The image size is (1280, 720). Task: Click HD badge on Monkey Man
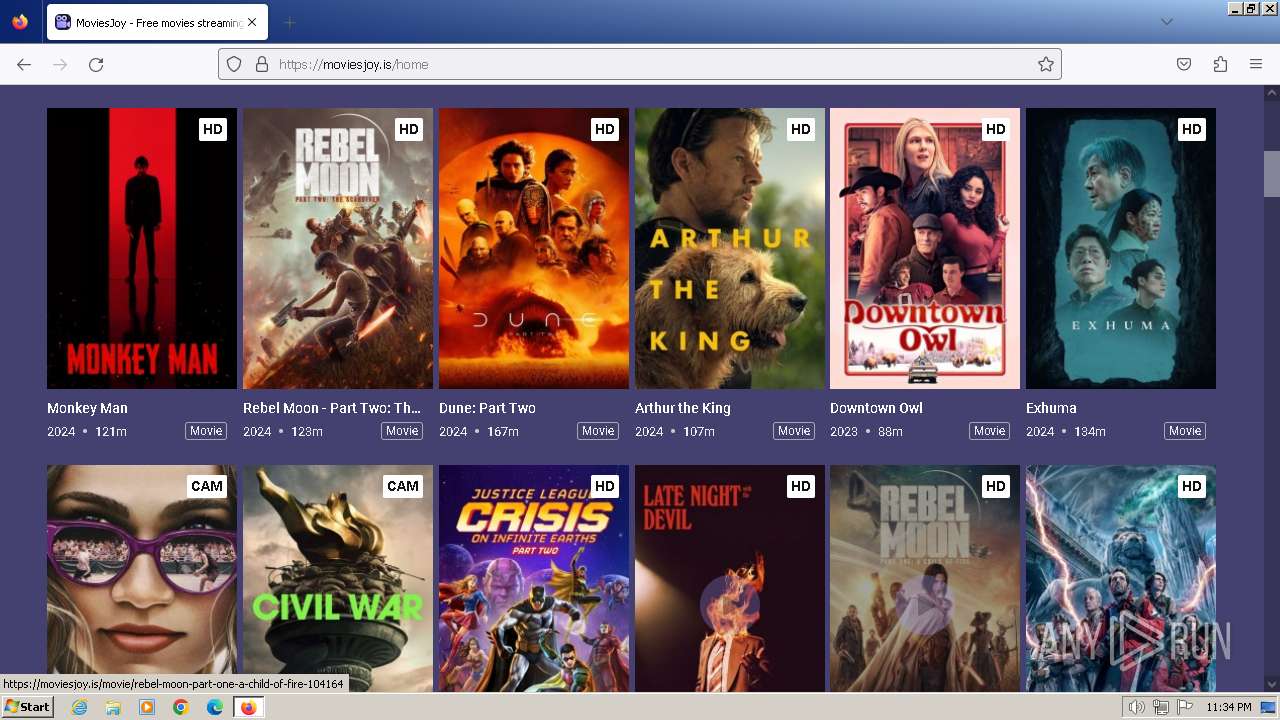[x=213, y=129]
